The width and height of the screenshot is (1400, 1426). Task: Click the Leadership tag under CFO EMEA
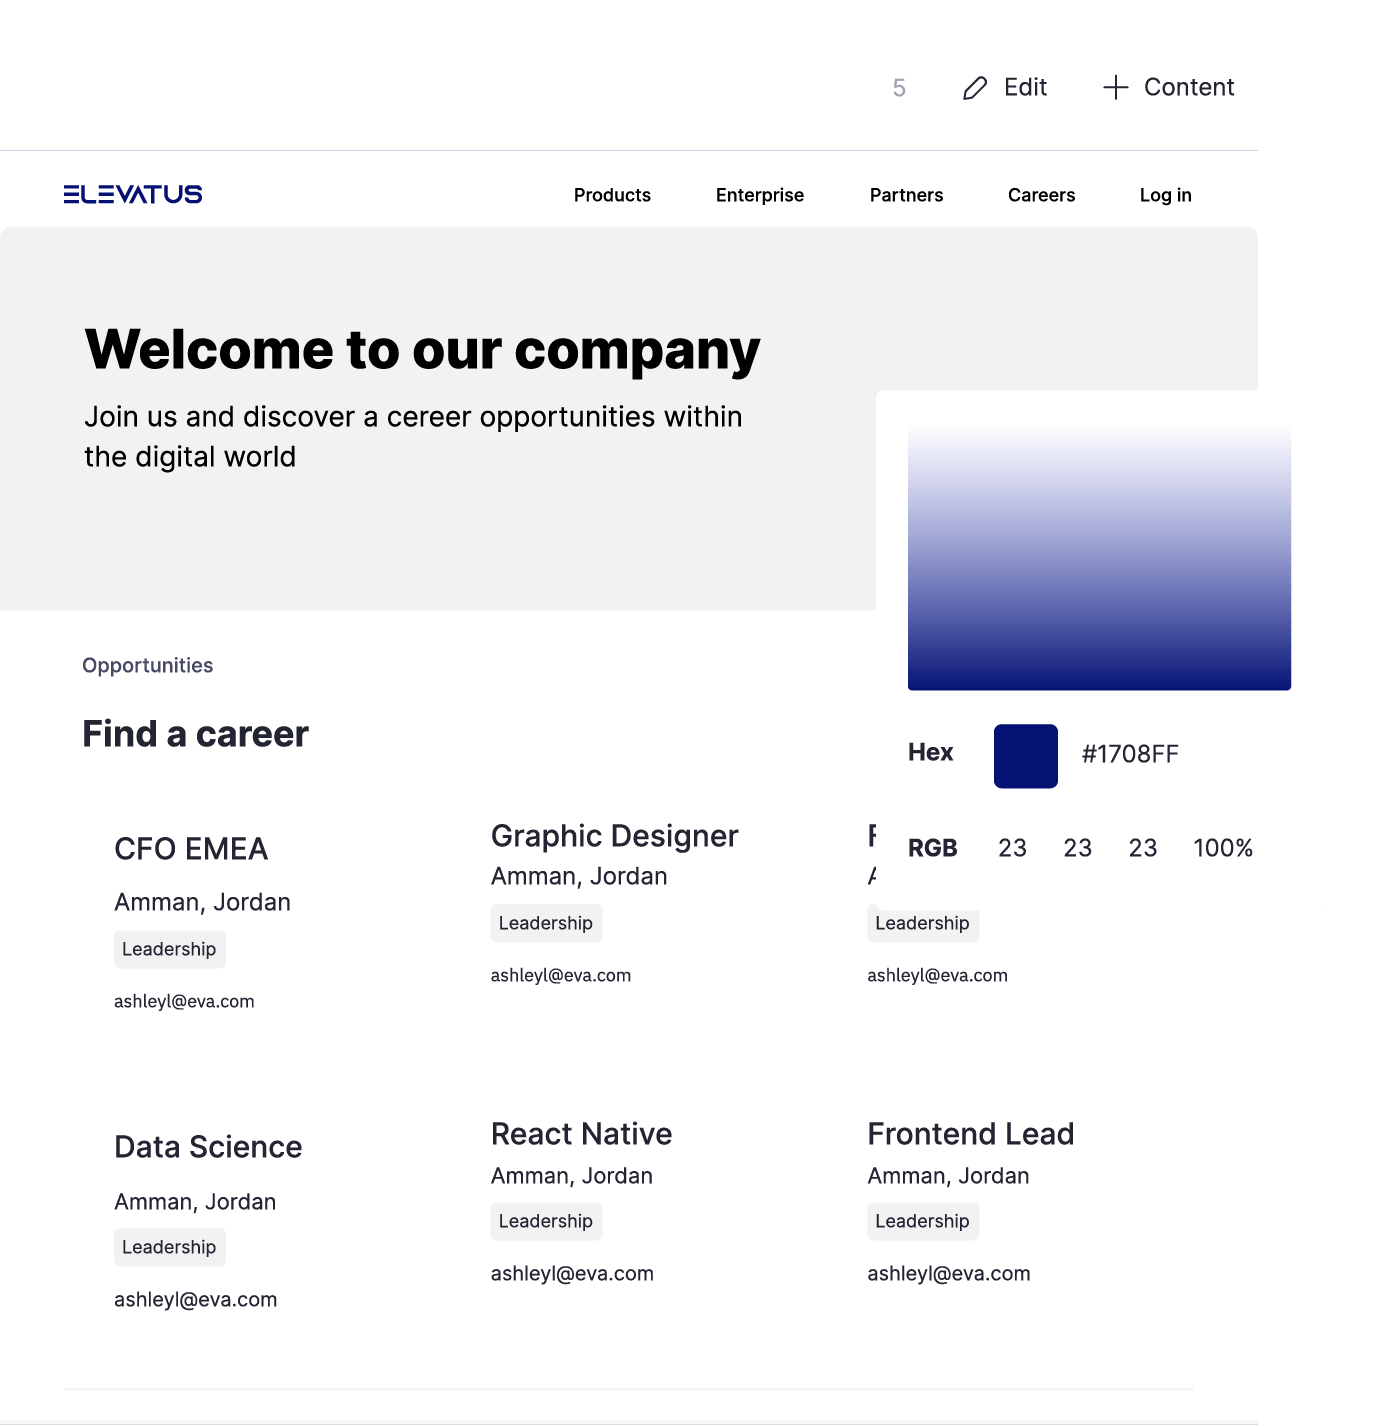[x=169, y=949]
